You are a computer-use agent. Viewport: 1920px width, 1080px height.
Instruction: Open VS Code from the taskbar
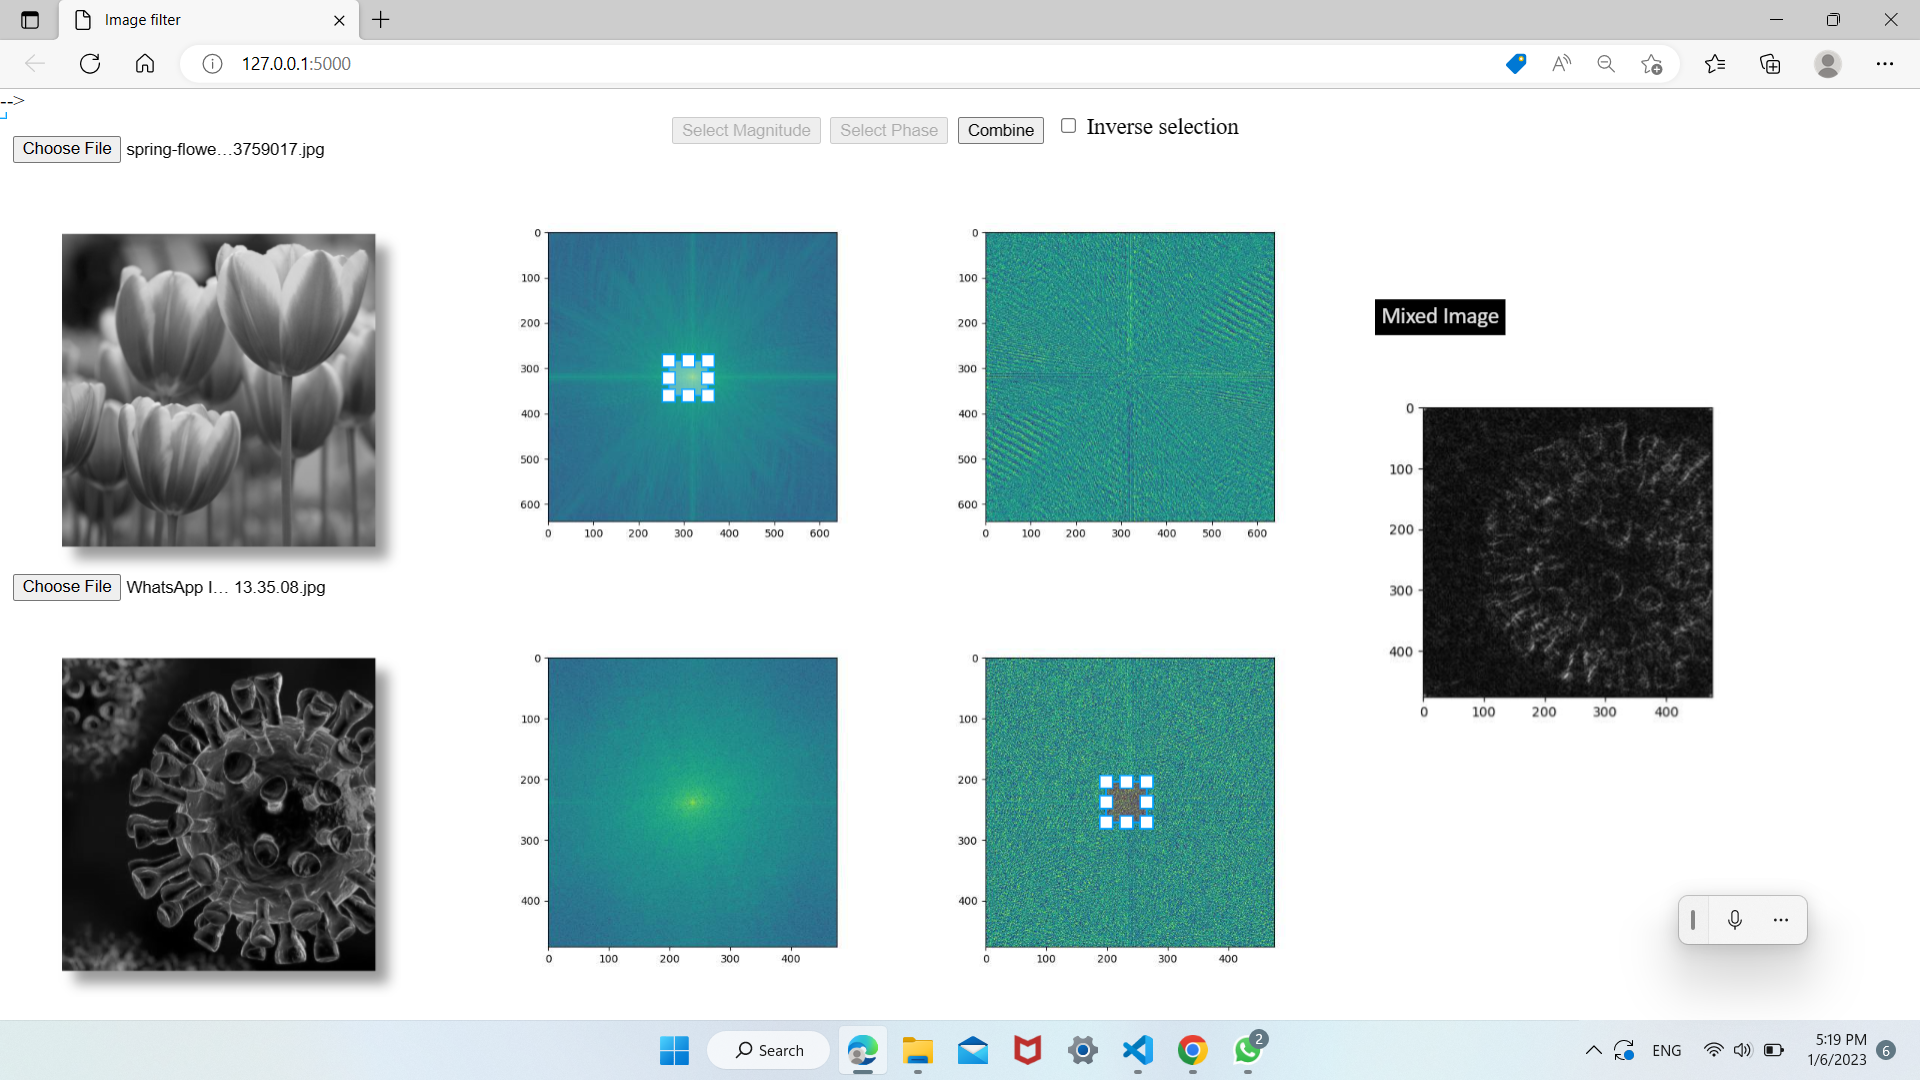pyautogui.click(x=1137, y=1051)
